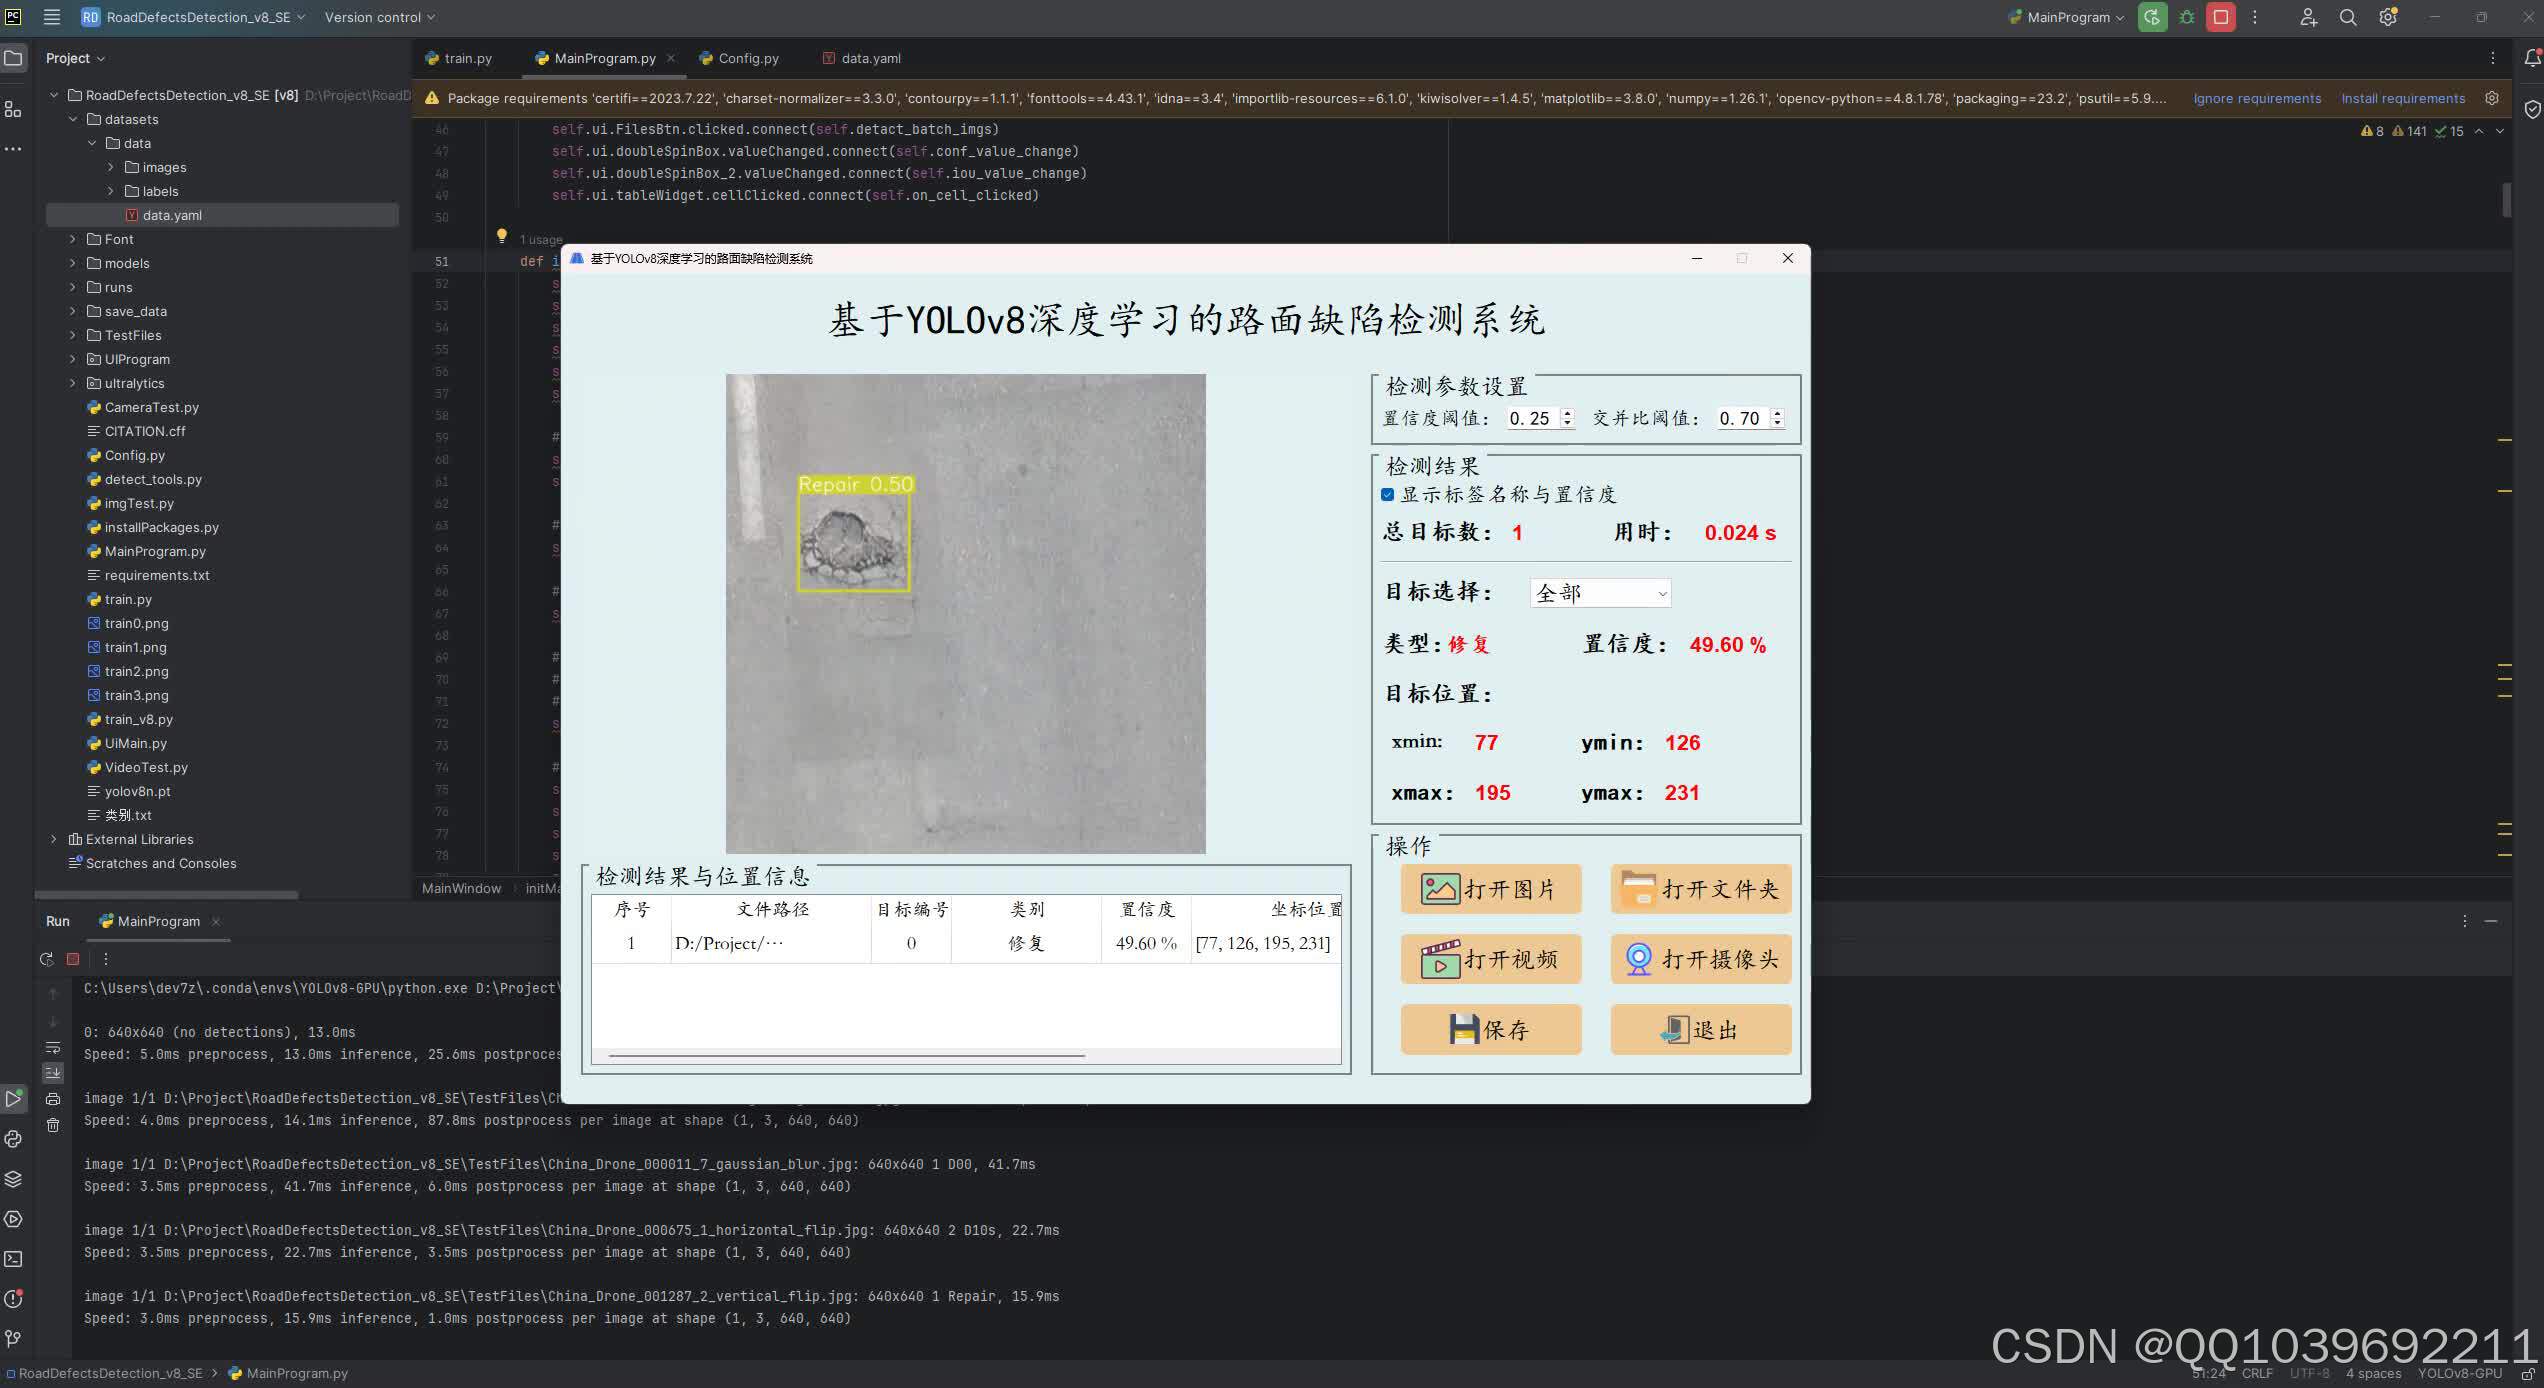Click the Install requirements link
The image size is (2544, 1388).
pos(2403,98)
